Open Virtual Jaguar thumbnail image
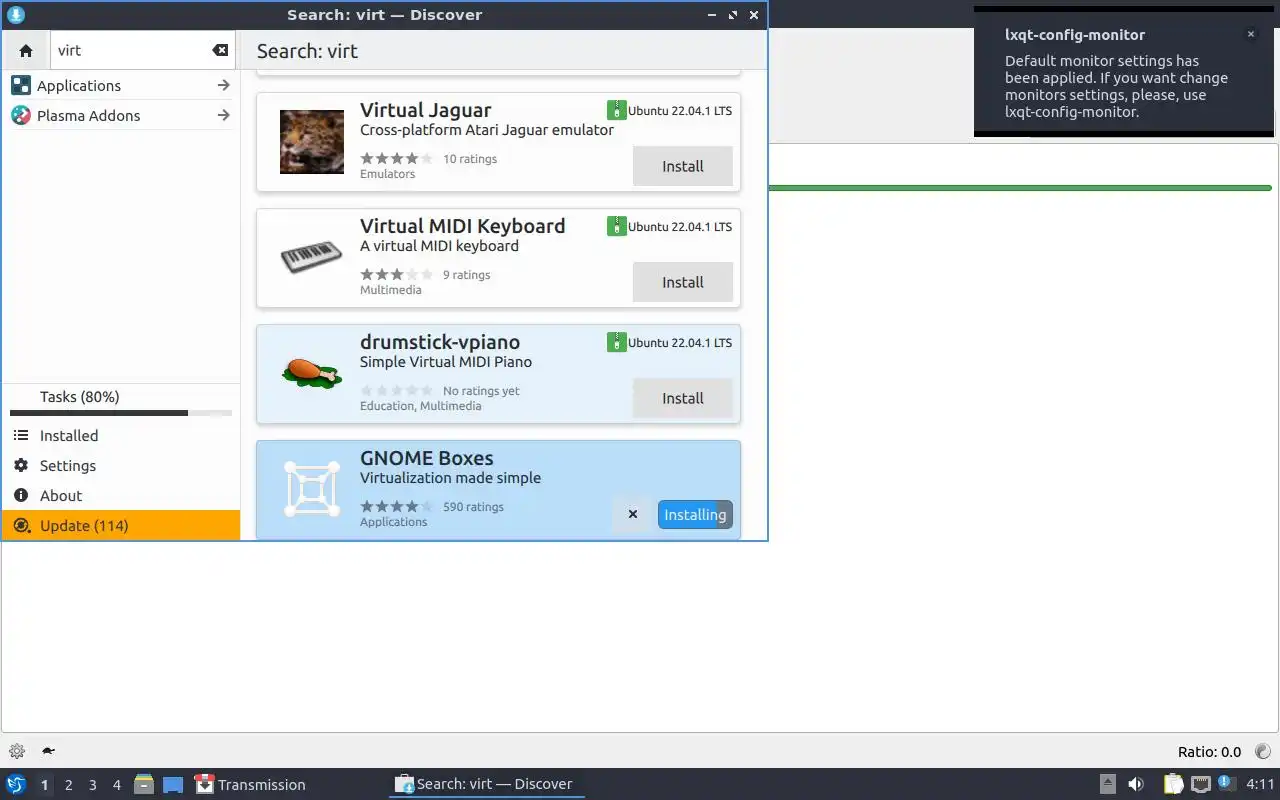Viewport: 1280px width, 800px height. click(x=312, y=142)
